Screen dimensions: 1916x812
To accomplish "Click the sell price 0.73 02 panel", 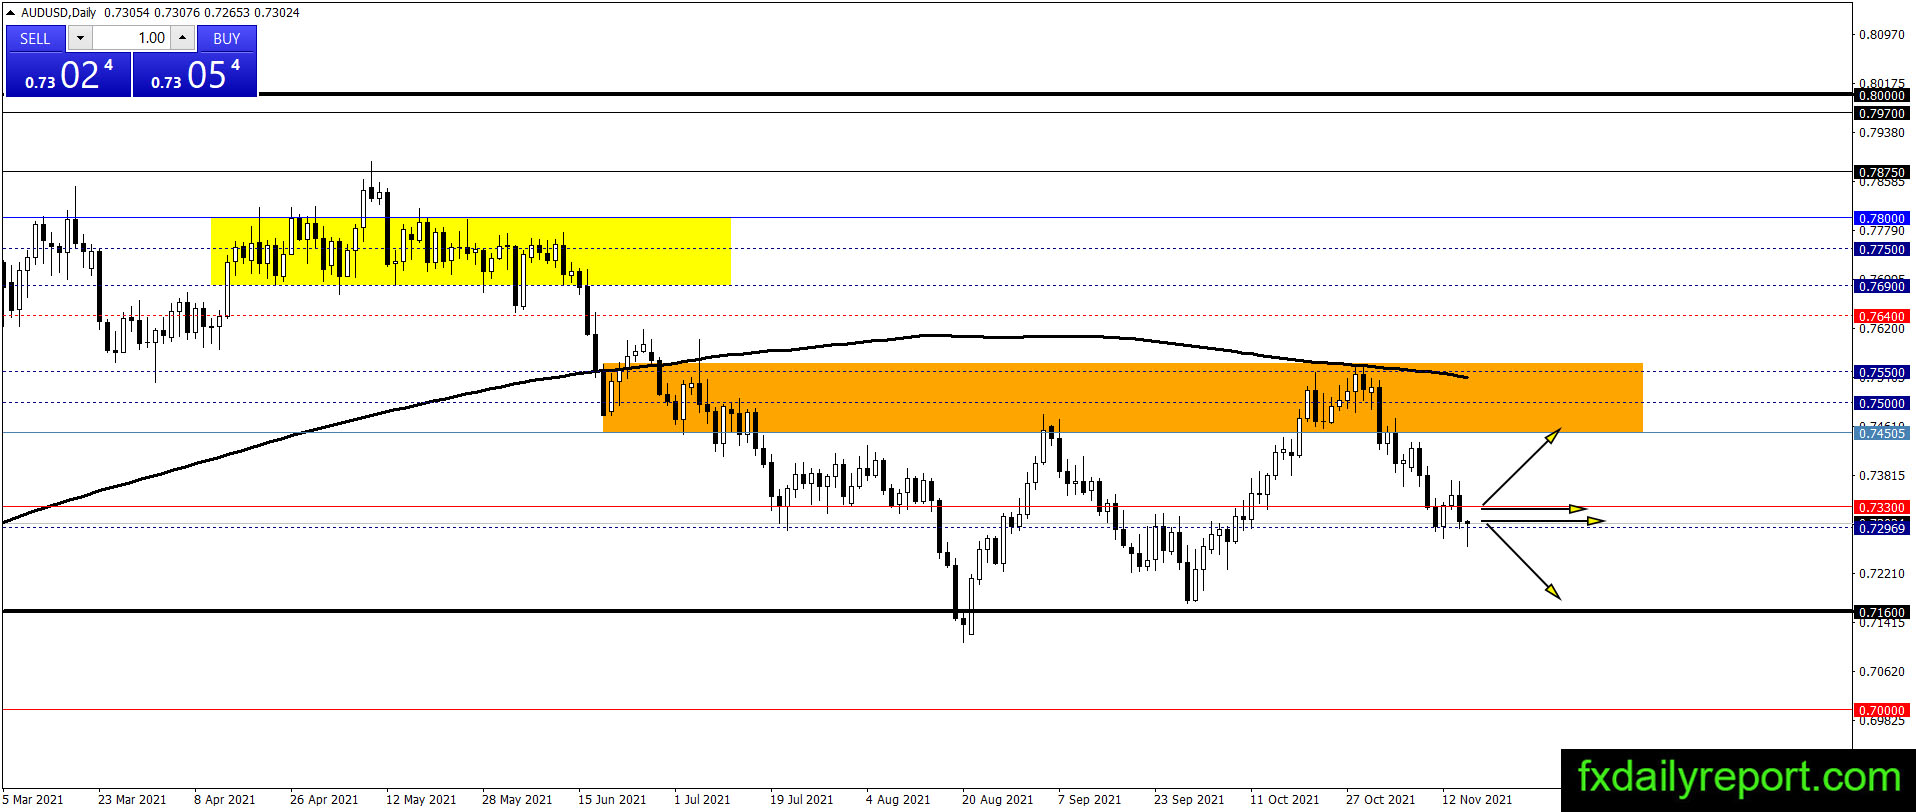I will click(68, 74).
